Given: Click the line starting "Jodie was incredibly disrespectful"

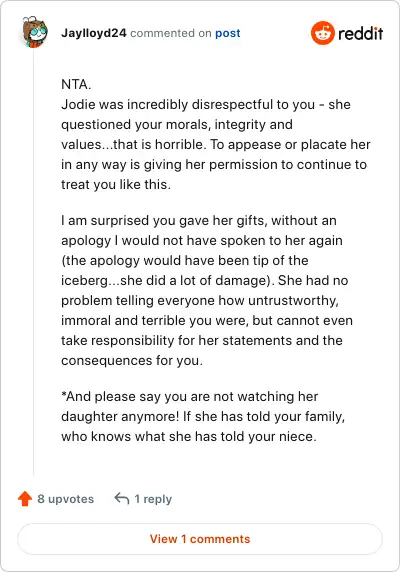Looking at the screenshot, I should (x=206, y=104).
